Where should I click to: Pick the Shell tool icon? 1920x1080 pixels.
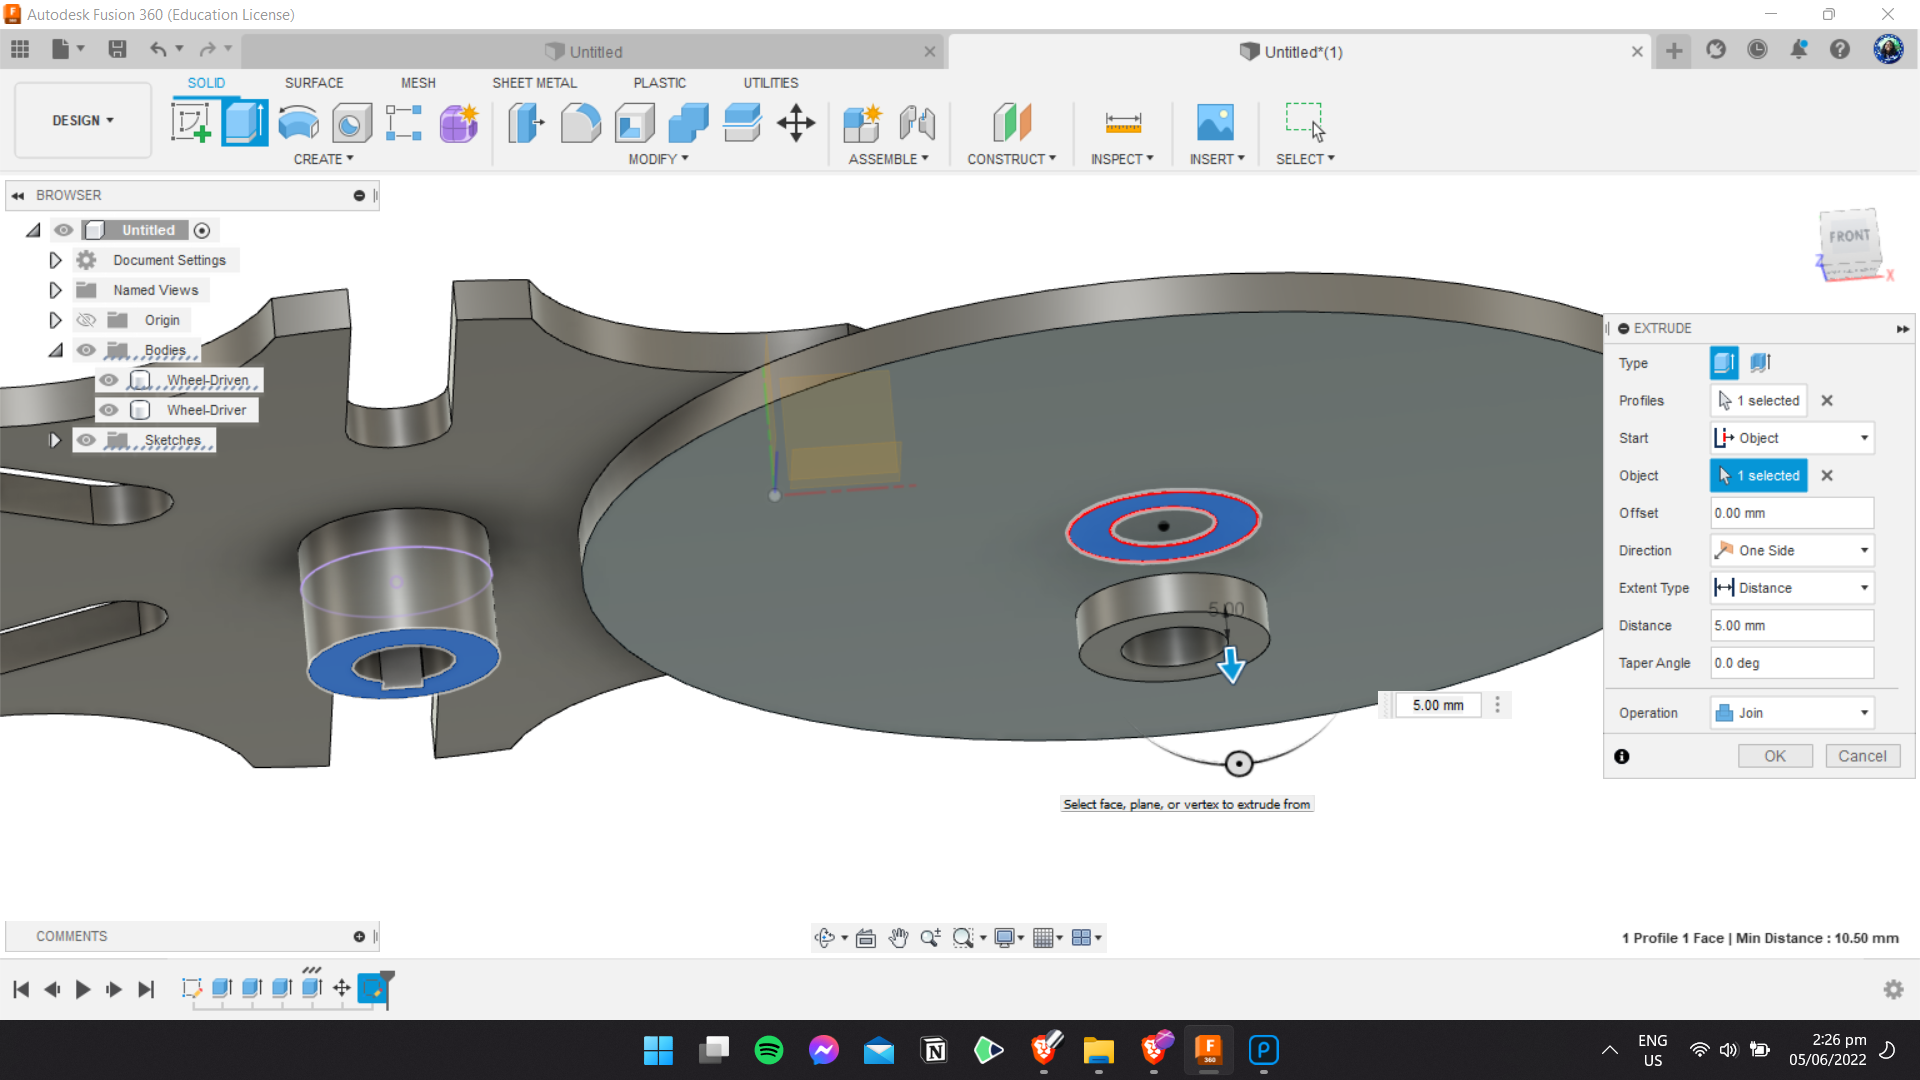(634, 123)
